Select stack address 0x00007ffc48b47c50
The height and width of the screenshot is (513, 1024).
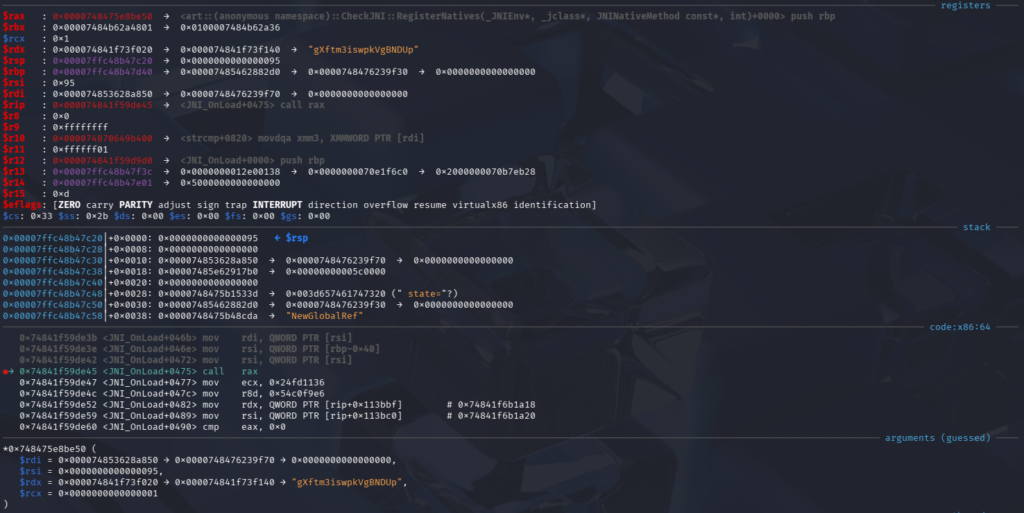[53, 305]
